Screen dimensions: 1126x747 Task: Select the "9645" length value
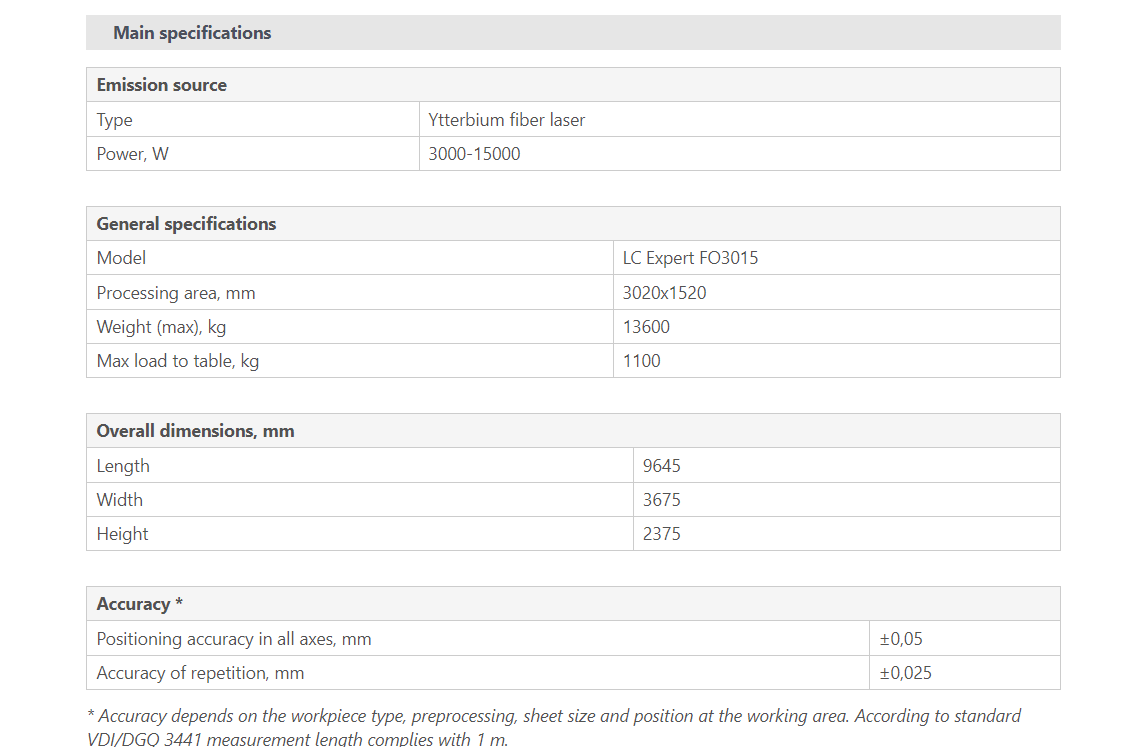(661, 466)
